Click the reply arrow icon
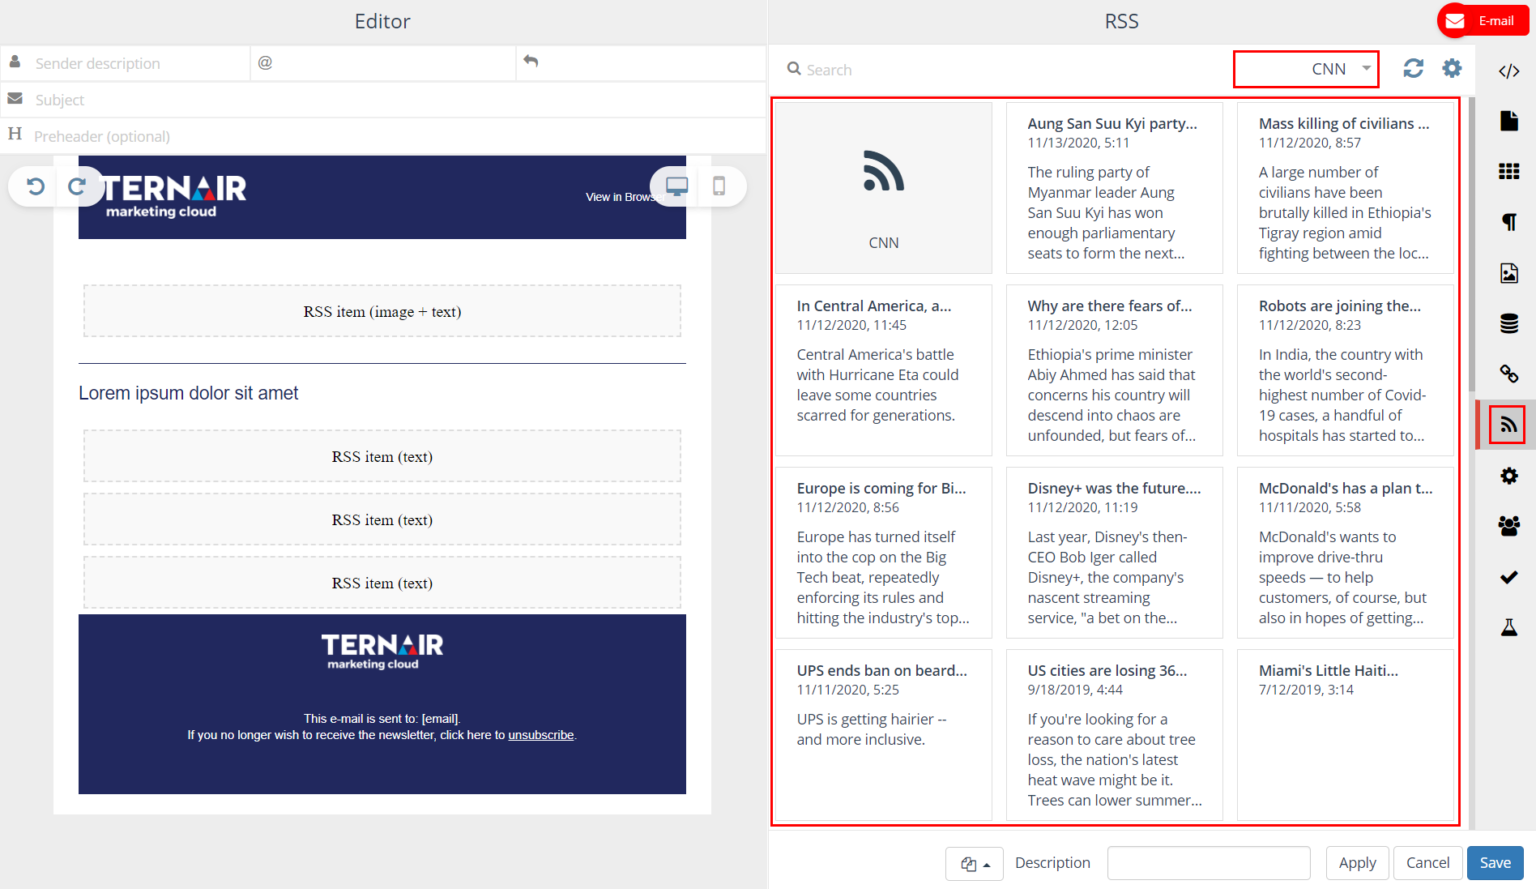Viewport: 1536px width, 889px height. pos(531,62)
